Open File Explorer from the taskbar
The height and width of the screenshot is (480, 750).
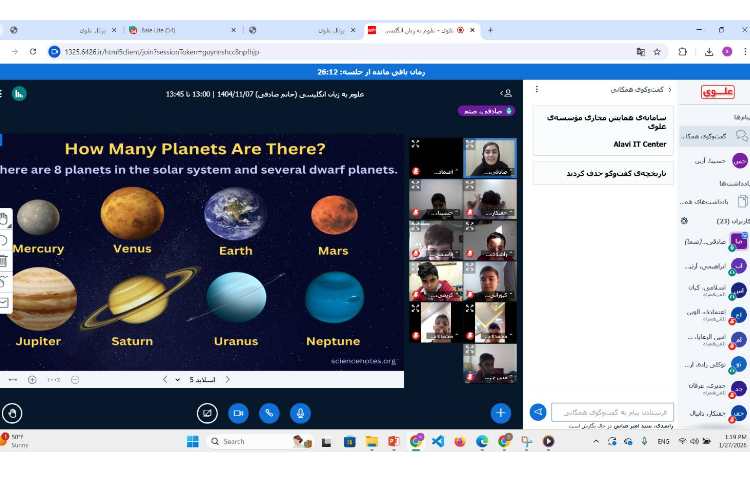[372, 441]
